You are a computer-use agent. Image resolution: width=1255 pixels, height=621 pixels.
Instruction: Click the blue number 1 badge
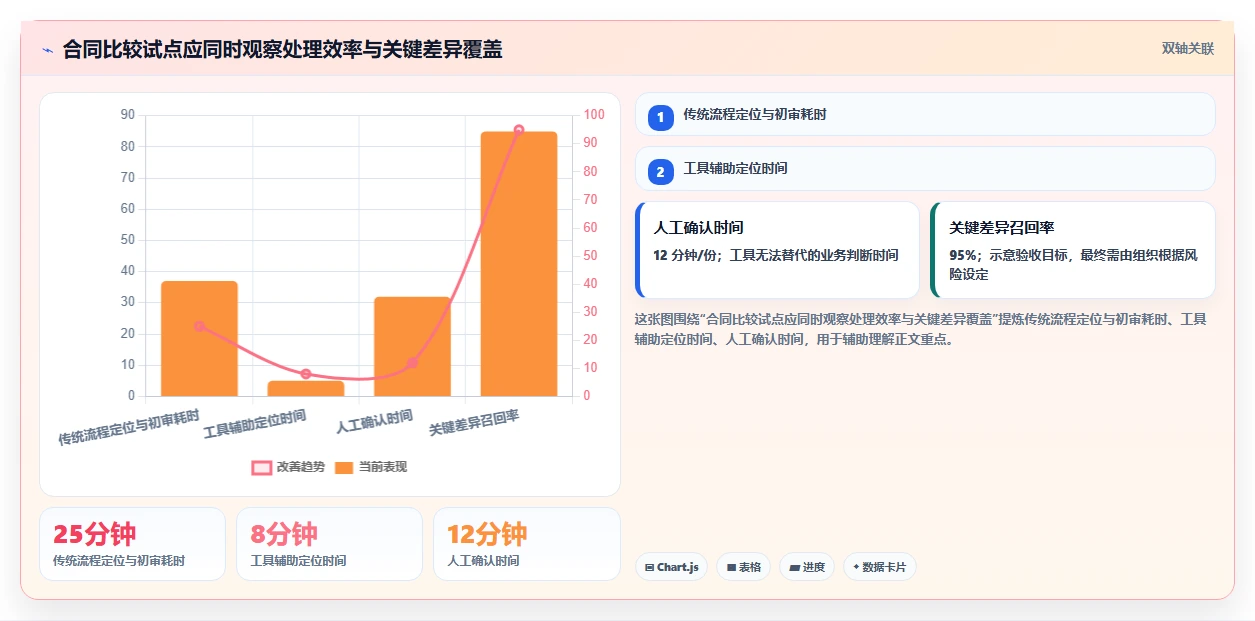click(x=660, y=118)
